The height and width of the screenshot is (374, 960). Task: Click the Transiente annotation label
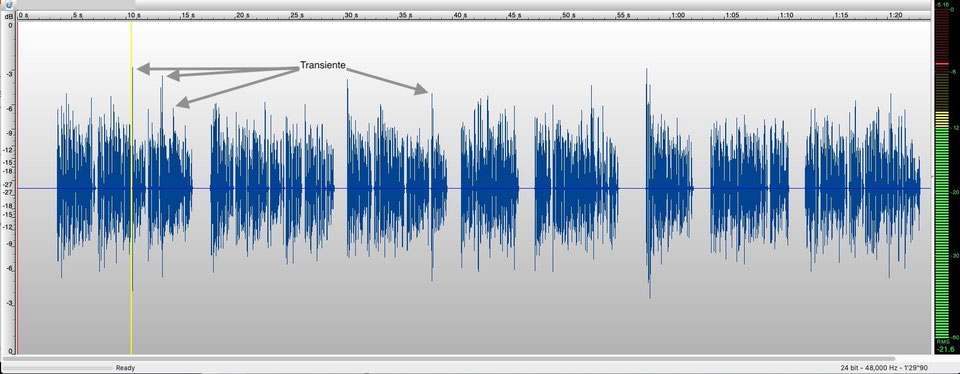[323, 65]
